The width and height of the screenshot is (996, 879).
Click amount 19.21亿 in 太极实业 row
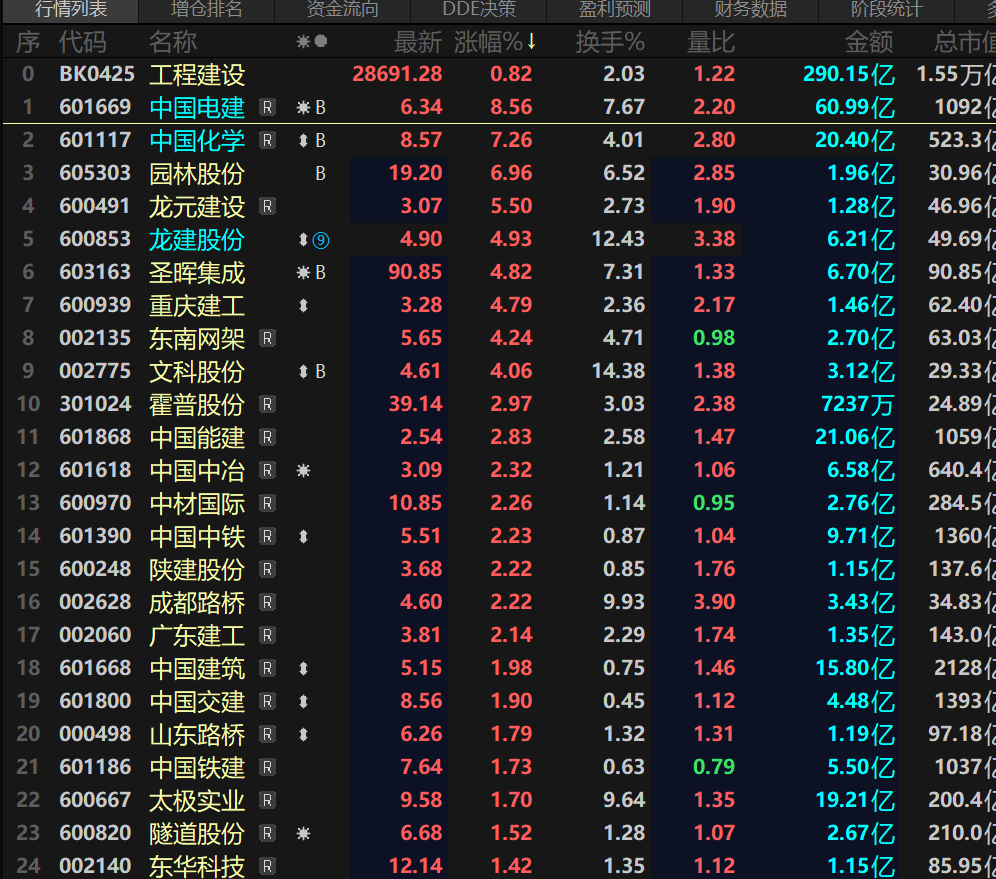point(855,800)
